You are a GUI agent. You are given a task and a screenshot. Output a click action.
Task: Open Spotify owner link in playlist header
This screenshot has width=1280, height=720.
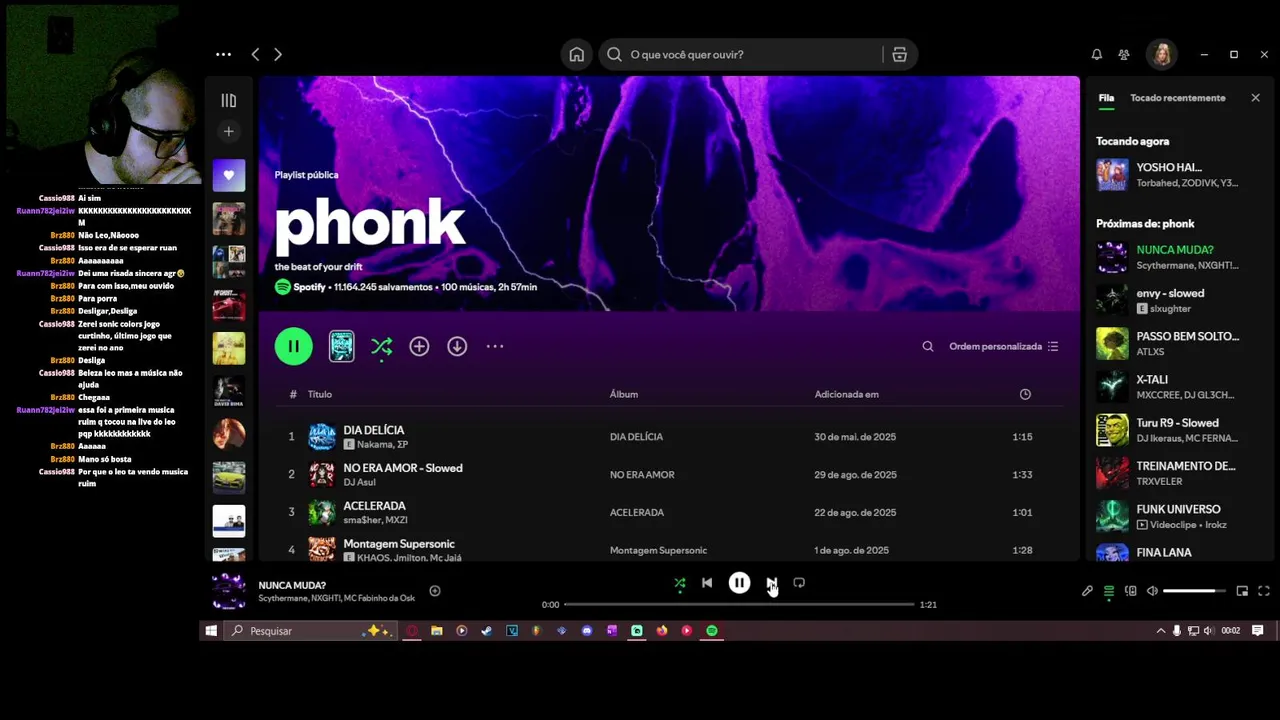pyautogui.click(x=309, y=287)
